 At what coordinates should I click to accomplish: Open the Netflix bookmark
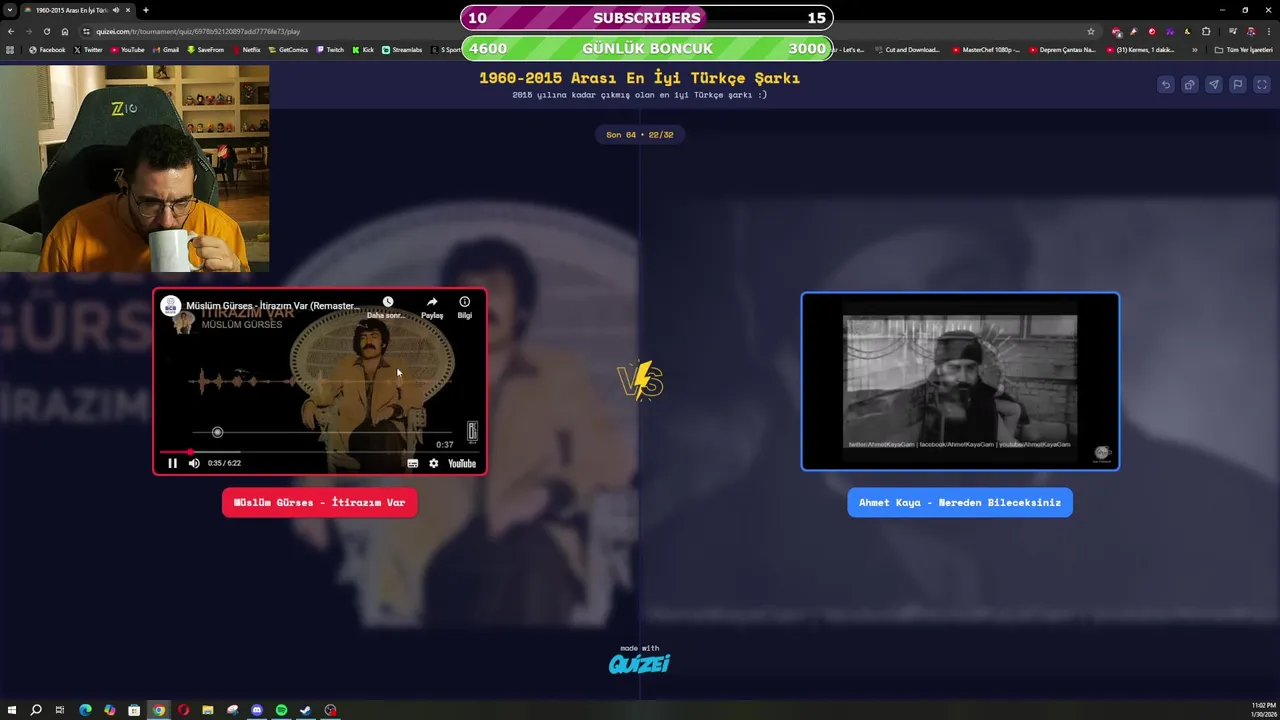click(246, 49)
